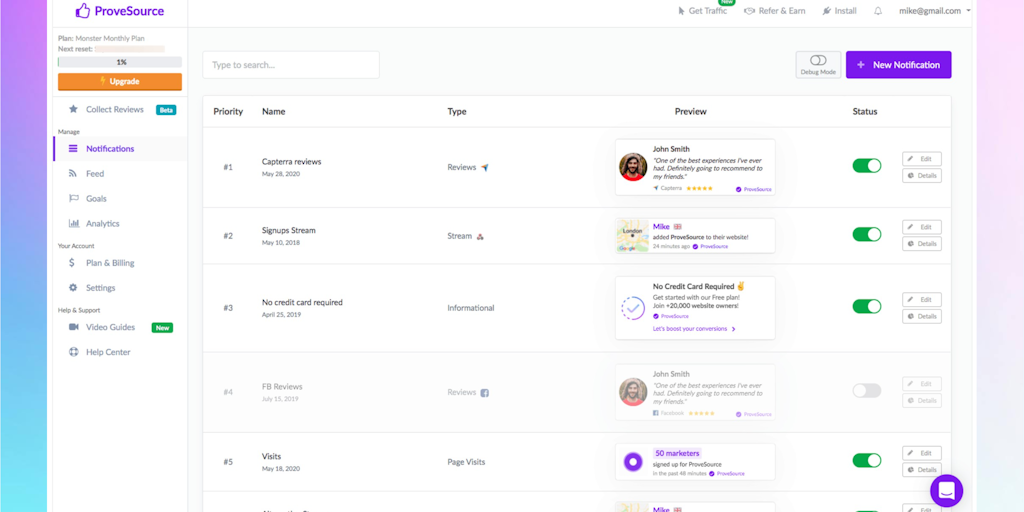The image size is (1024, 512).
Task: Click the Refer & Earn icon
Action: pyautogui.click(x=749, y=11)
